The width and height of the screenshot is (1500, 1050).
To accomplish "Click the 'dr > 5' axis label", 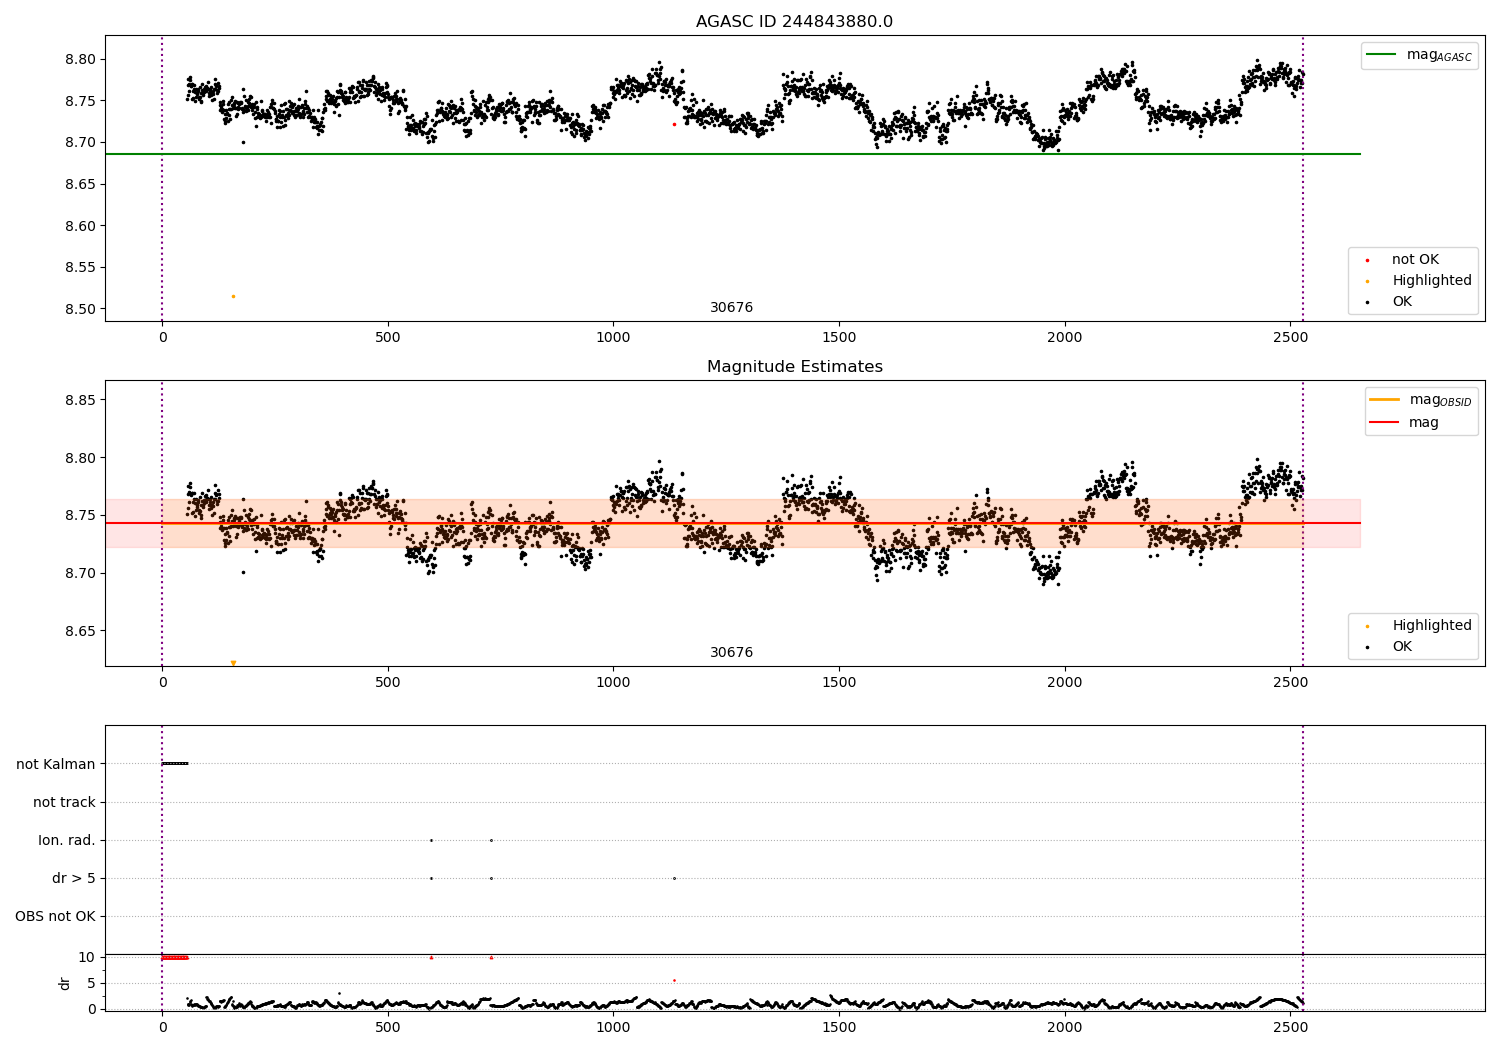I will [x=74, y=878].
